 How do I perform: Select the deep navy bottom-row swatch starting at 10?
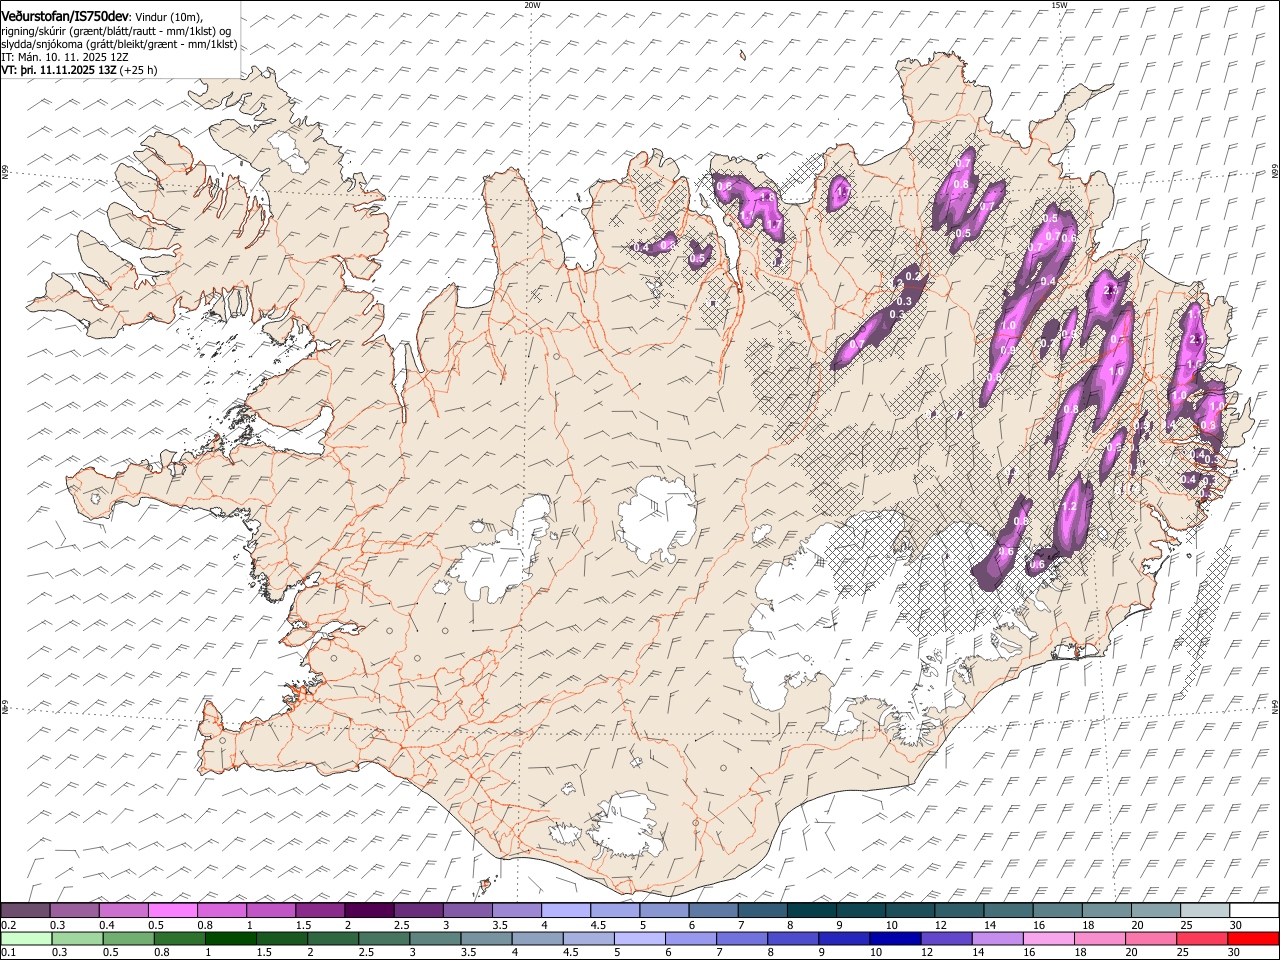[895, 938]
